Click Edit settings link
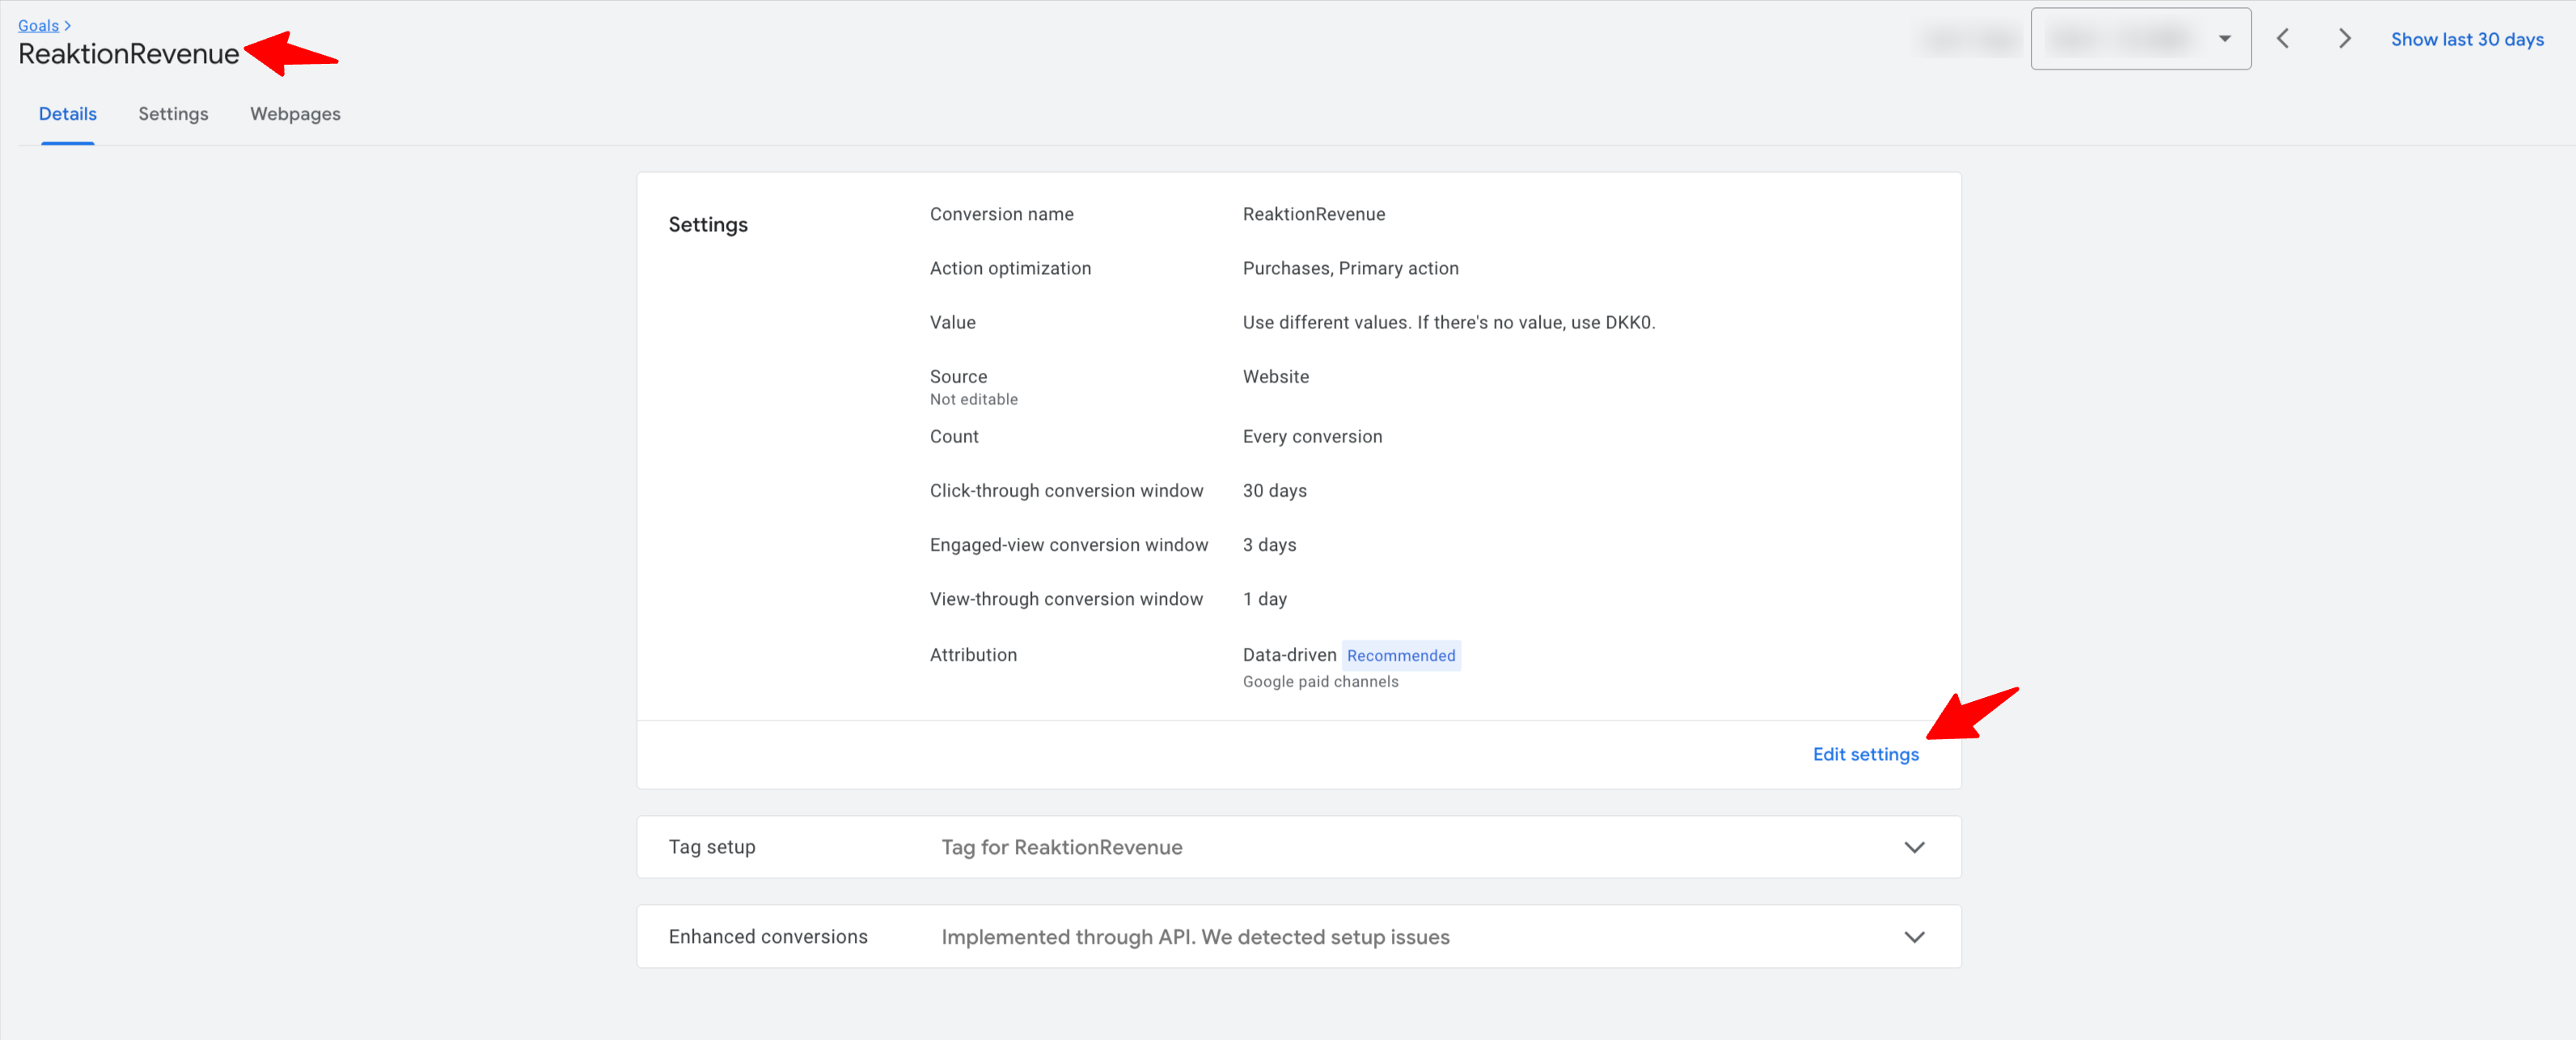 click(1865, 754)
